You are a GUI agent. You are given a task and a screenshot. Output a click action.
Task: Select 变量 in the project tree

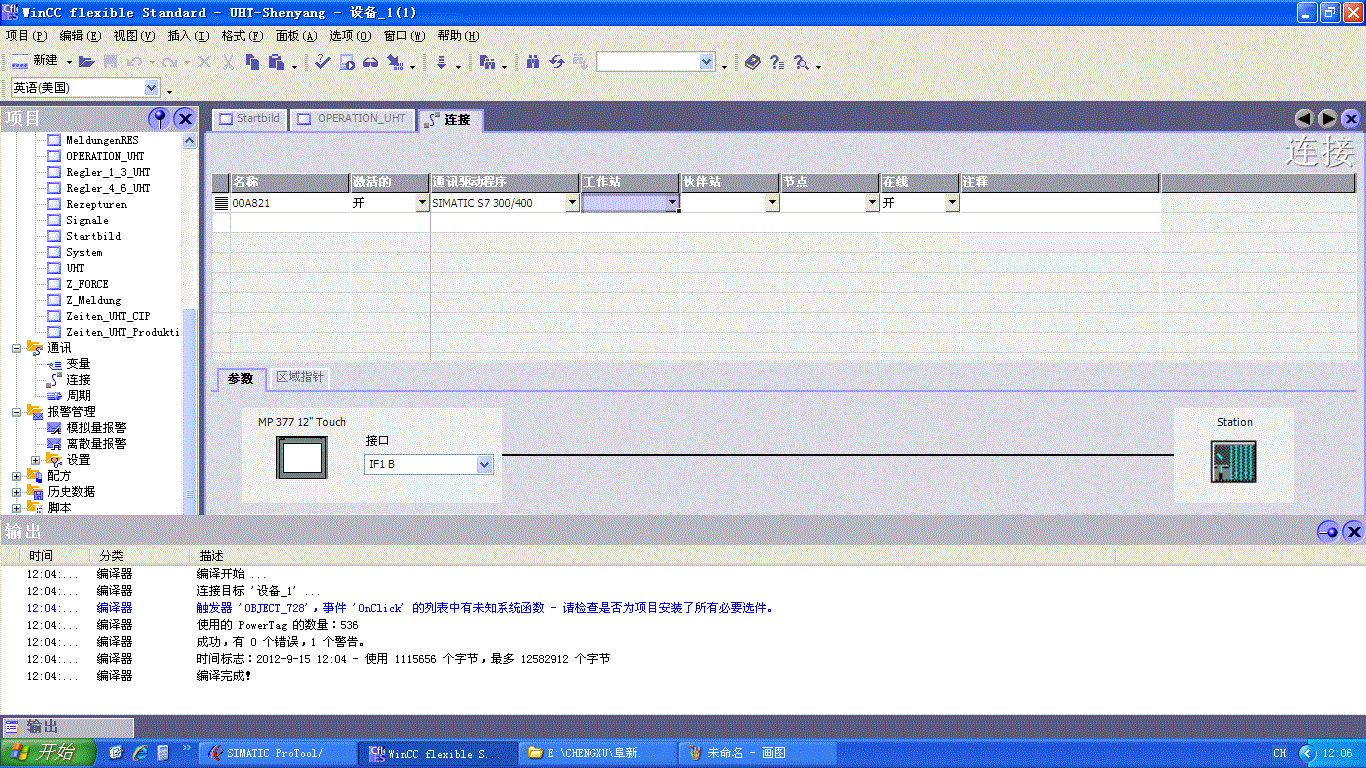point(78,364)
